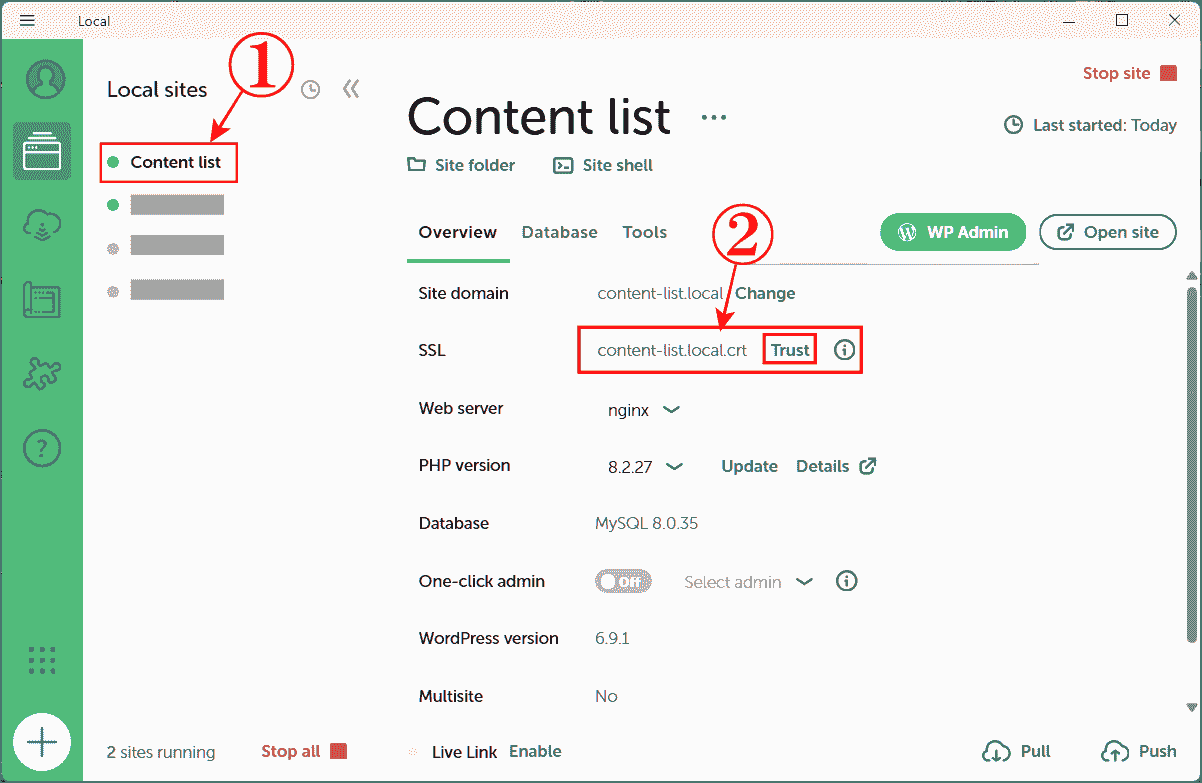
Task: Open the Blueprints icon in sidebar
Action: click(42, 301)
